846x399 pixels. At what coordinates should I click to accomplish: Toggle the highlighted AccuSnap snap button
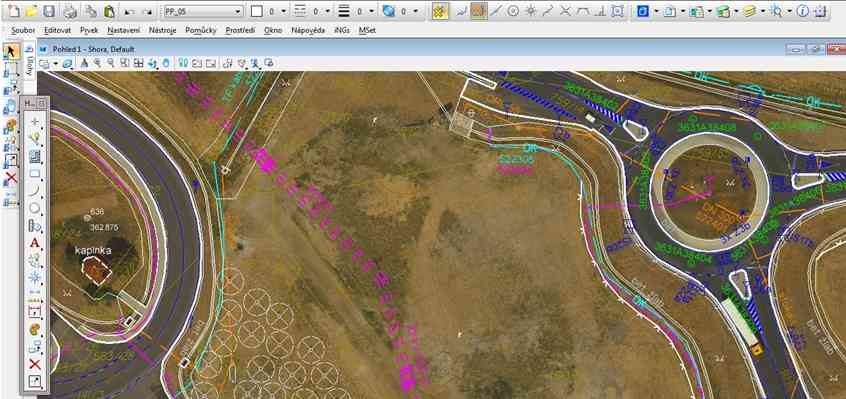[440, 11]
